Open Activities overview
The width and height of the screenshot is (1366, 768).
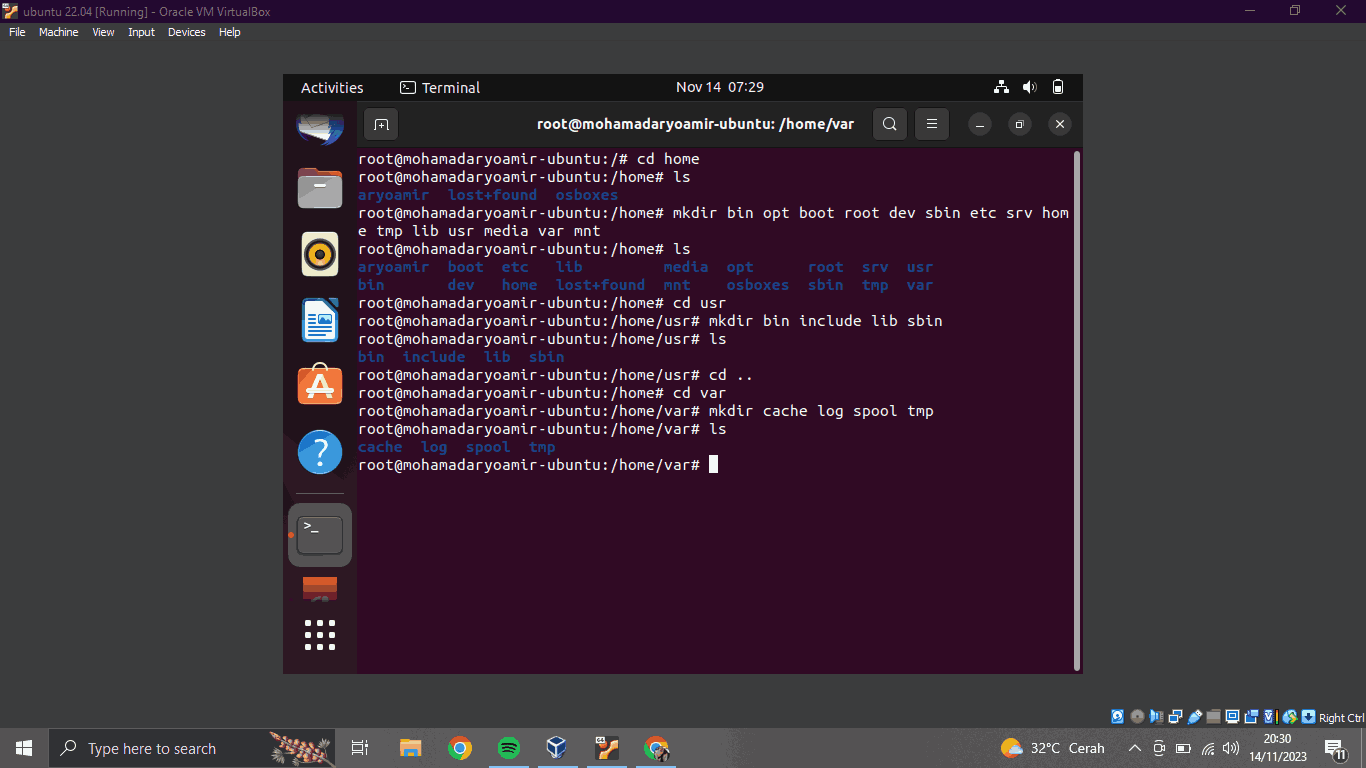click(332, 88)
